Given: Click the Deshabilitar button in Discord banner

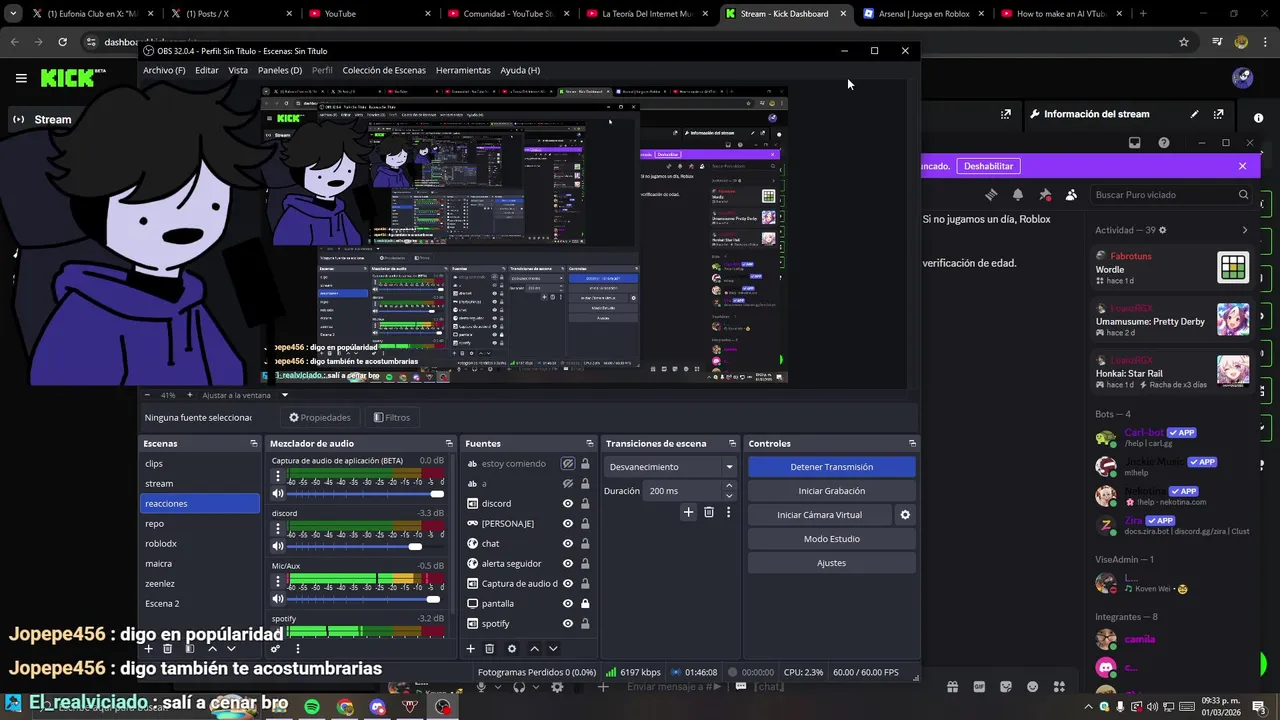Looking at the screenshot, I should click(988, 166).
